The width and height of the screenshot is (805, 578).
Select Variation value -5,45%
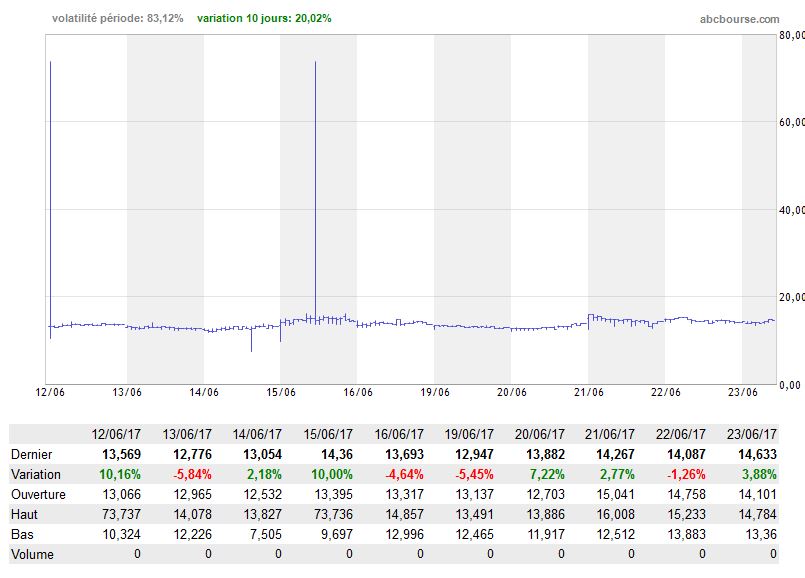(x=474, y=474)
